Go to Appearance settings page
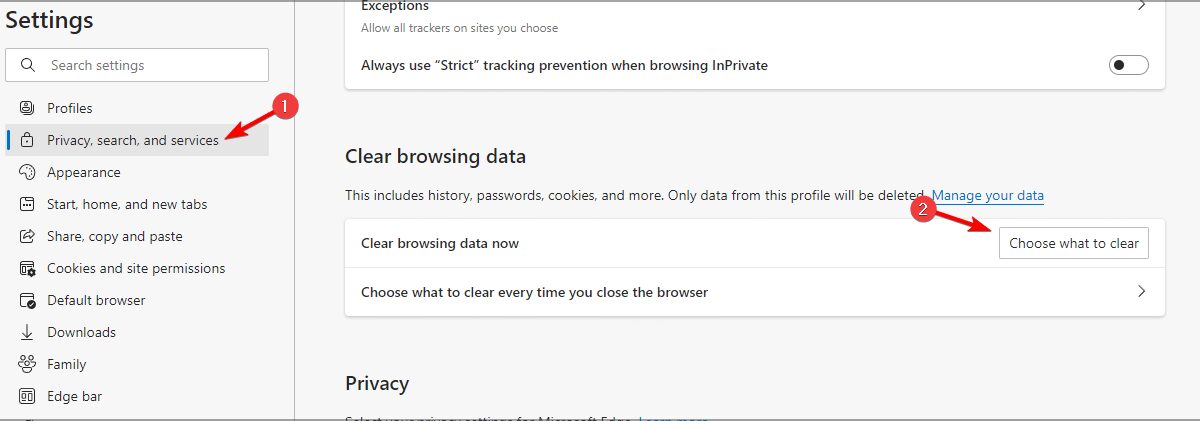The image size is (1200, 421). (x=83, y=172)
